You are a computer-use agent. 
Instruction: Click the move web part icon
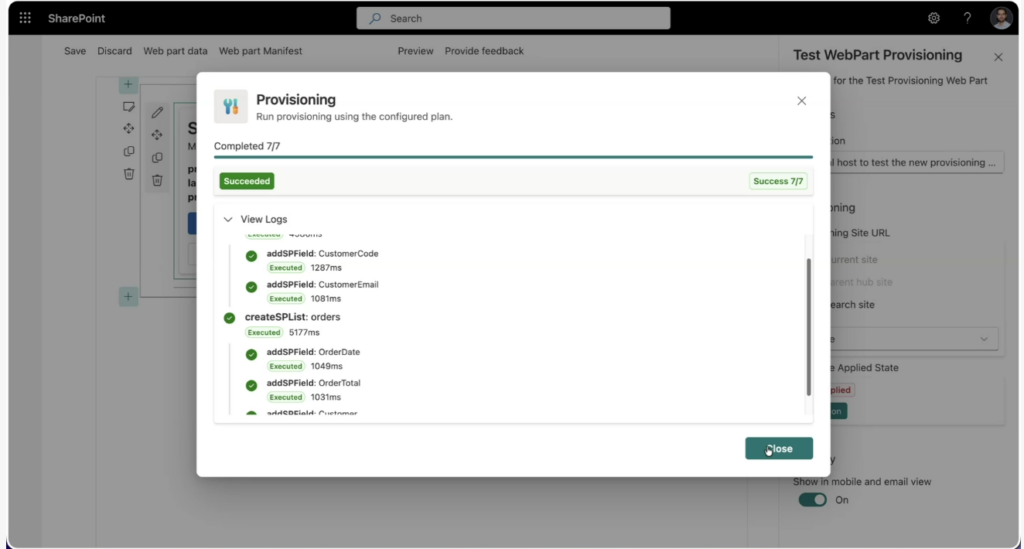[x=157, y=135]
